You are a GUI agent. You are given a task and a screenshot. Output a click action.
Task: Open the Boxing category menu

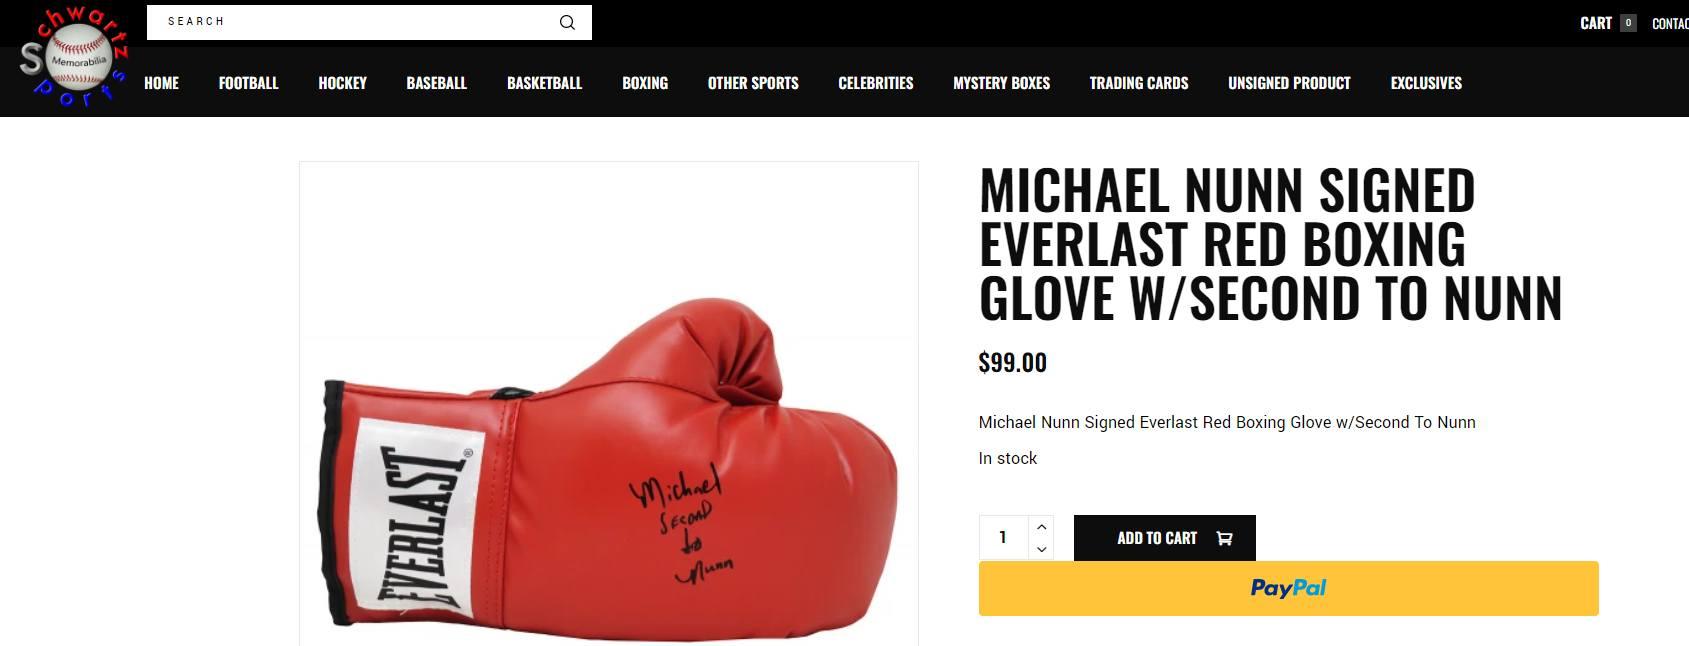point(645,83)
